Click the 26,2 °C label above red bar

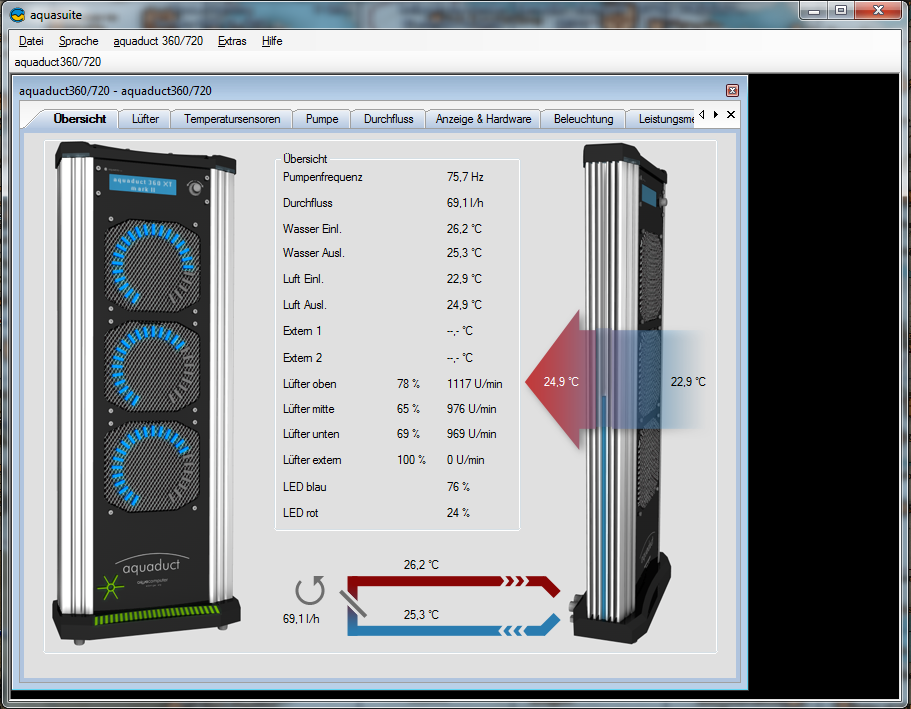pyautogui.click(x=421, y=565)
